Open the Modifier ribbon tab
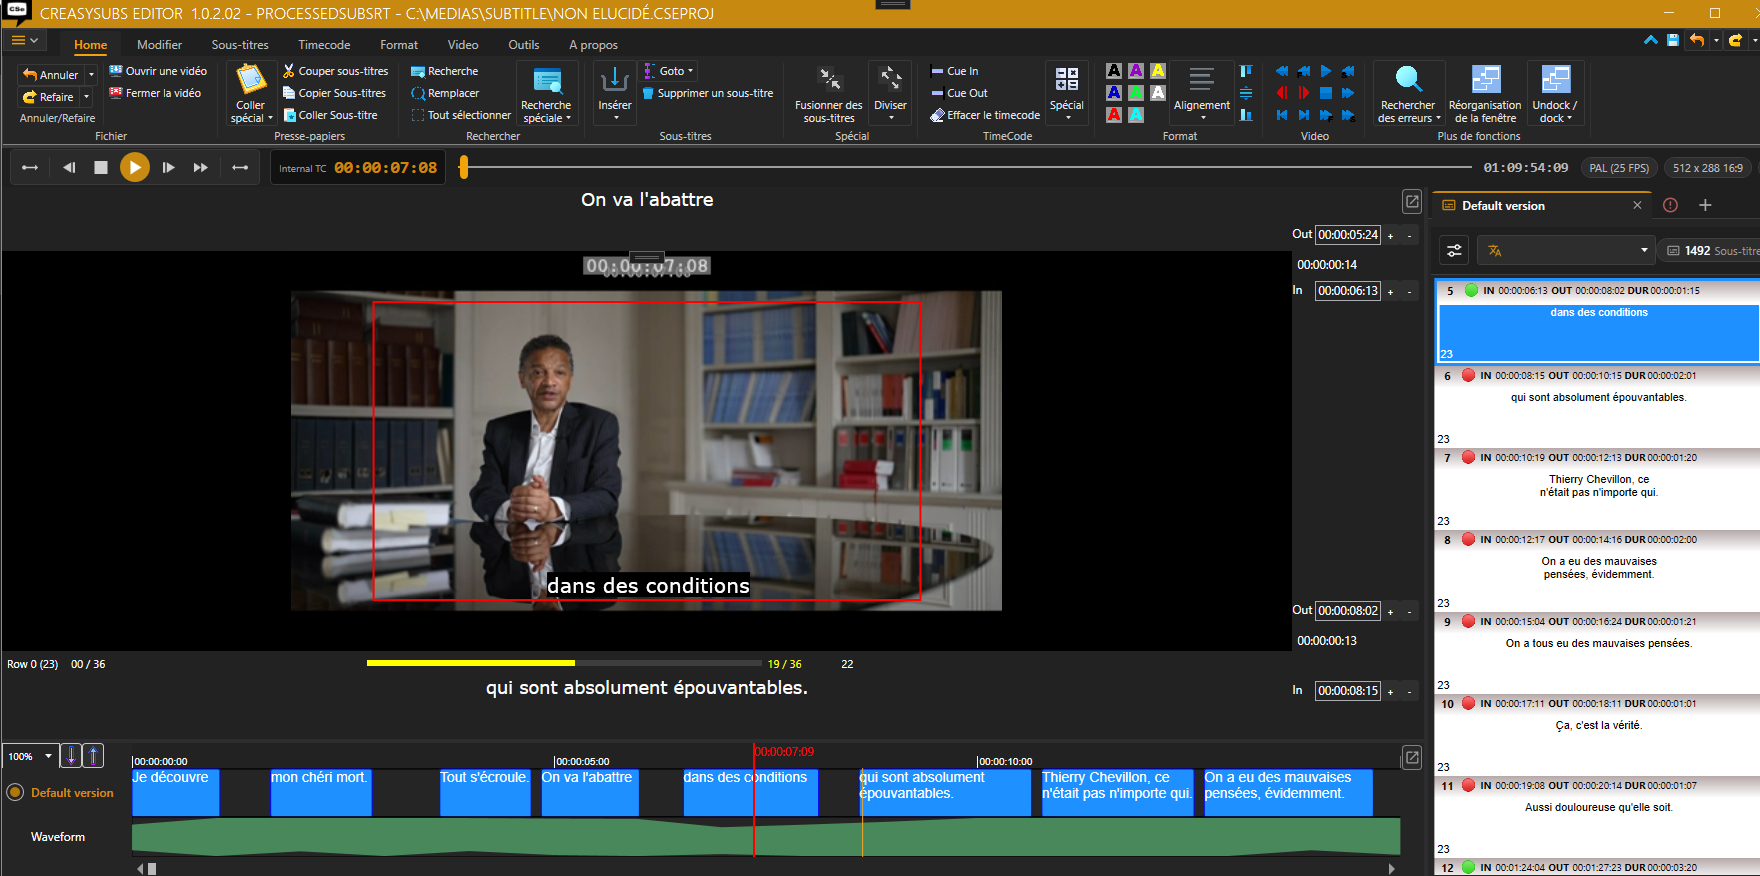This screenshot has height=876, width=1760. pos(159,45)
